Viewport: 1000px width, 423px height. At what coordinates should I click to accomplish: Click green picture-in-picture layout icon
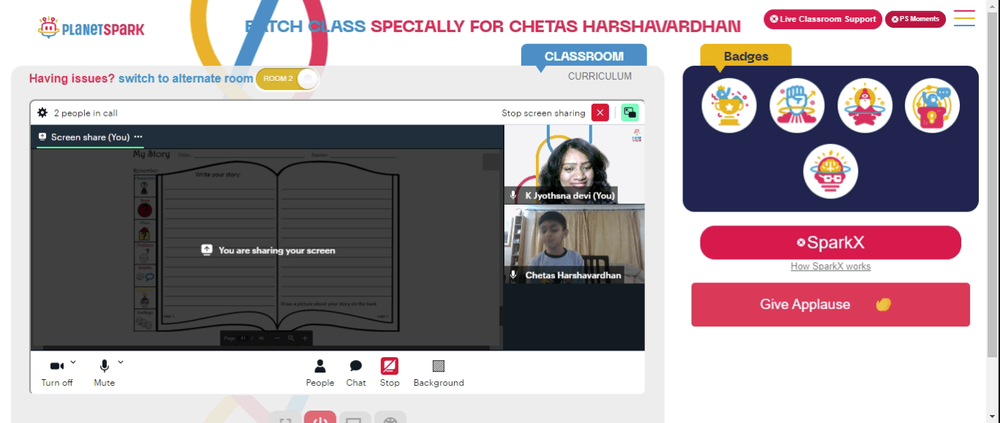point(630,113)
